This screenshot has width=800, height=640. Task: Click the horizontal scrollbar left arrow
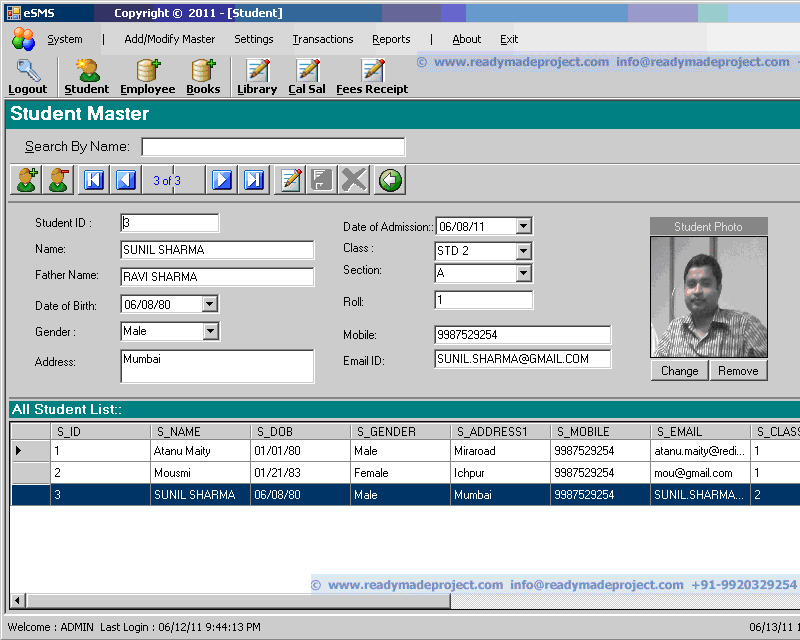pos(18,601)
